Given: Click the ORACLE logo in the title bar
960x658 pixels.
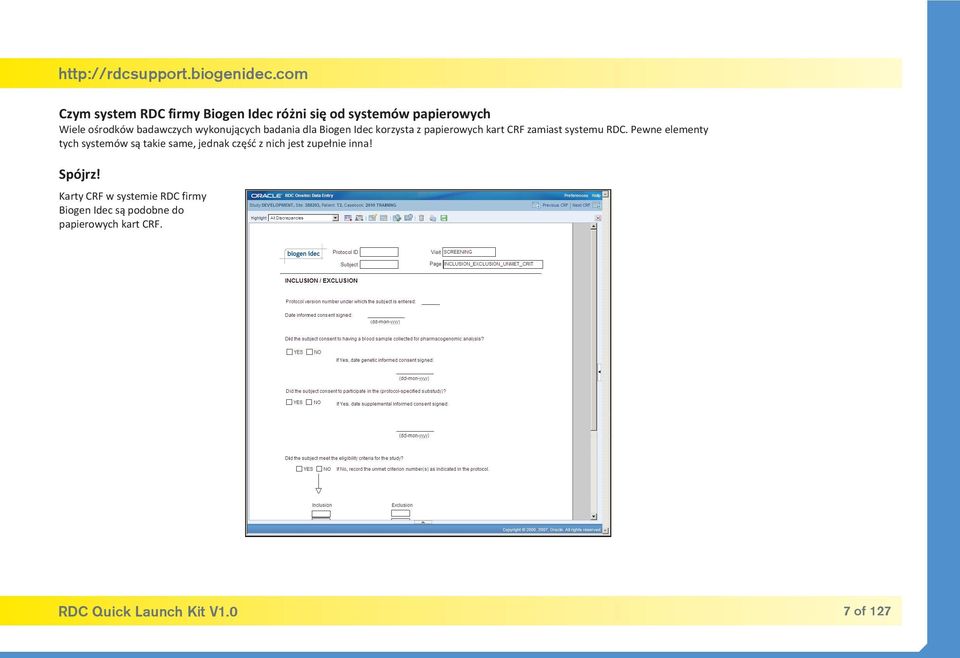Looking at the screenshot, I should 266,196.
